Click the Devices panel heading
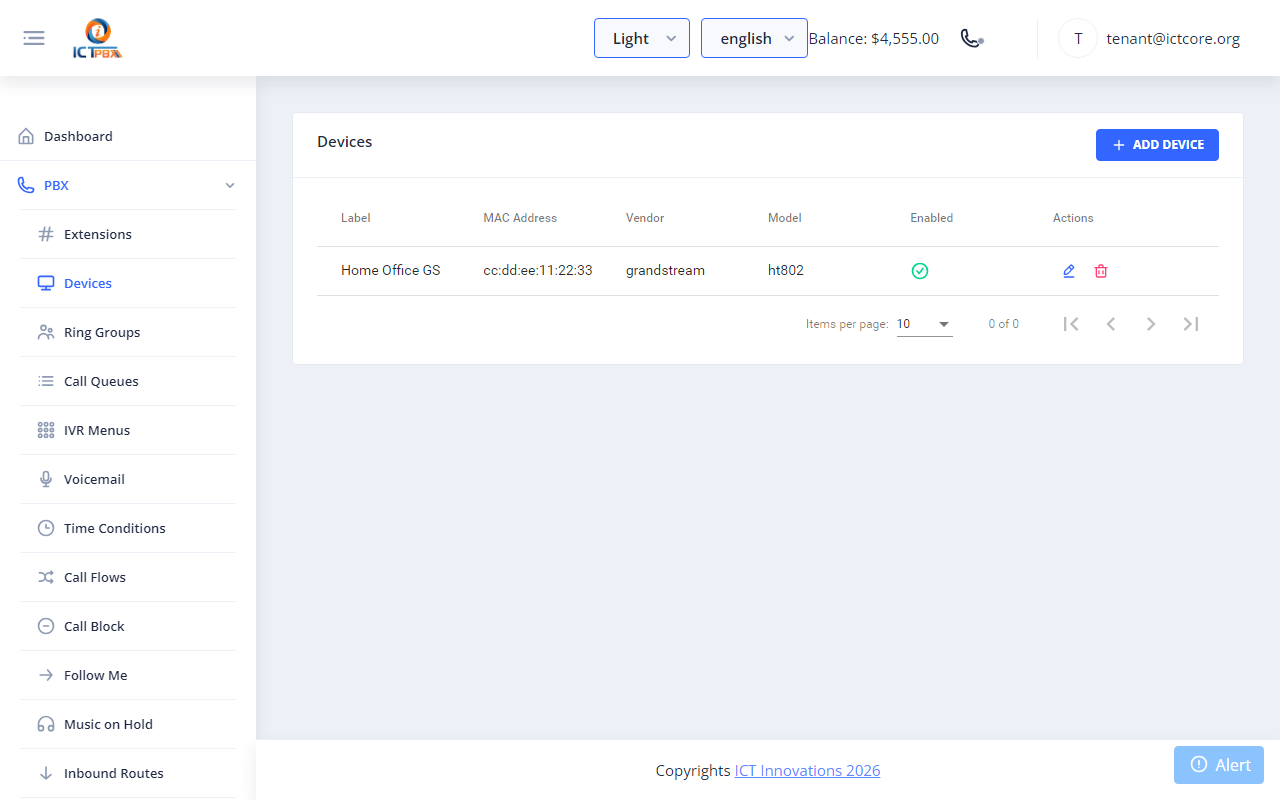 point(344,142)
